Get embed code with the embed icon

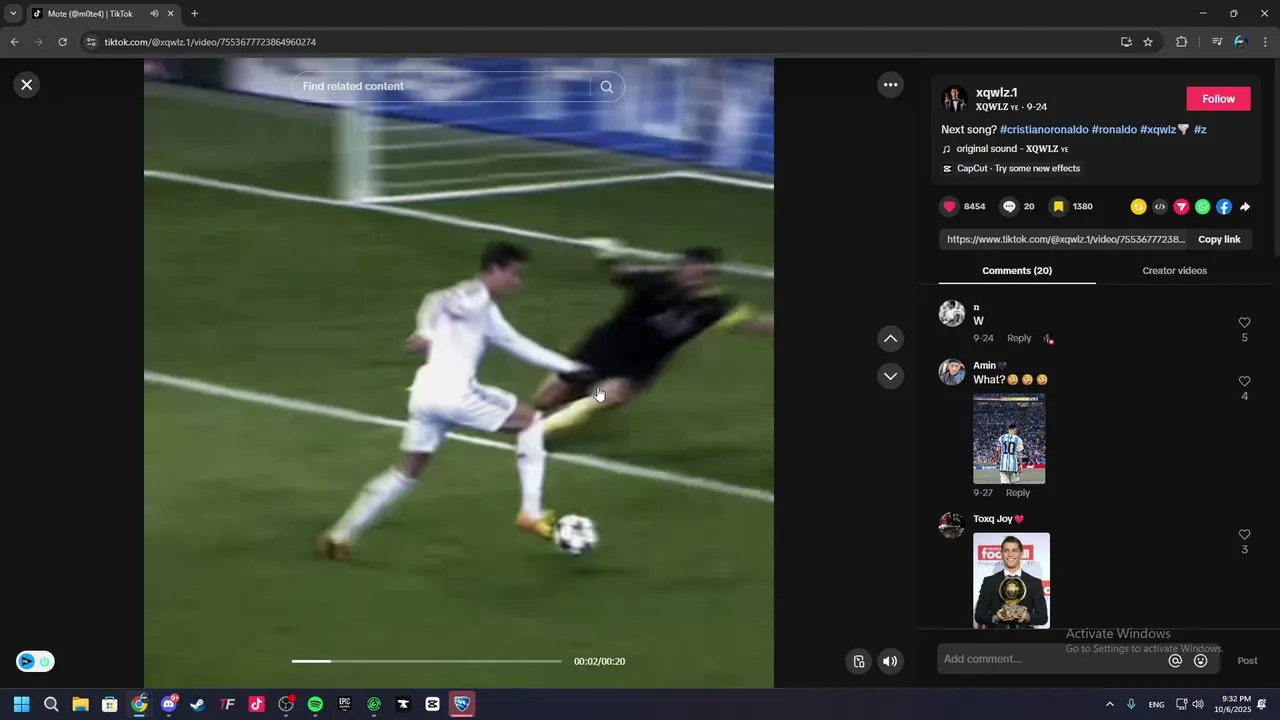[x=1160, y=207]
